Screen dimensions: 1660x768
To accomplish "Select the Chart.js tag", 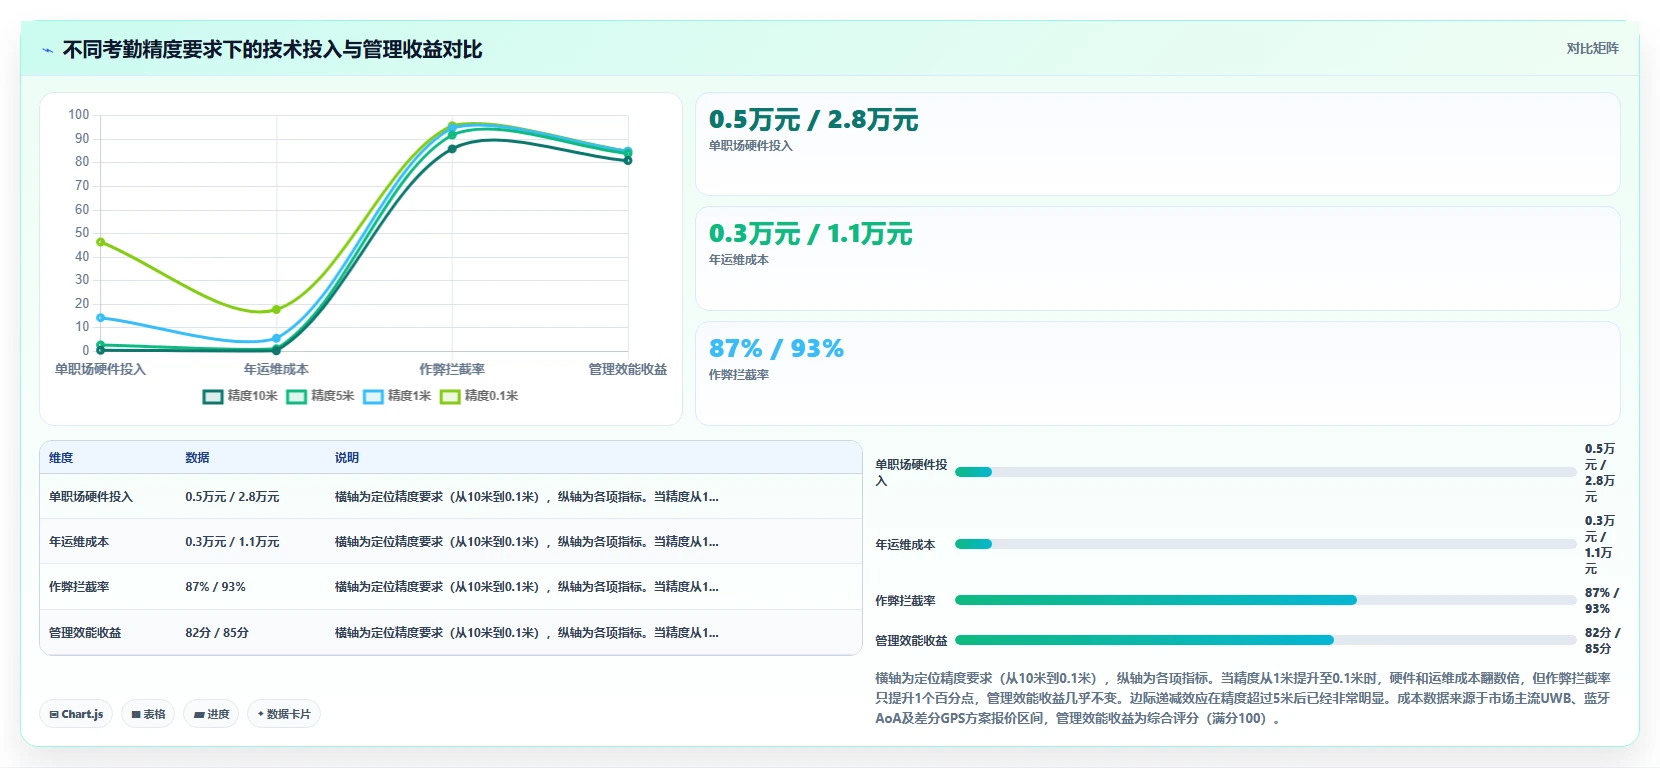I will tap(76, 714).
